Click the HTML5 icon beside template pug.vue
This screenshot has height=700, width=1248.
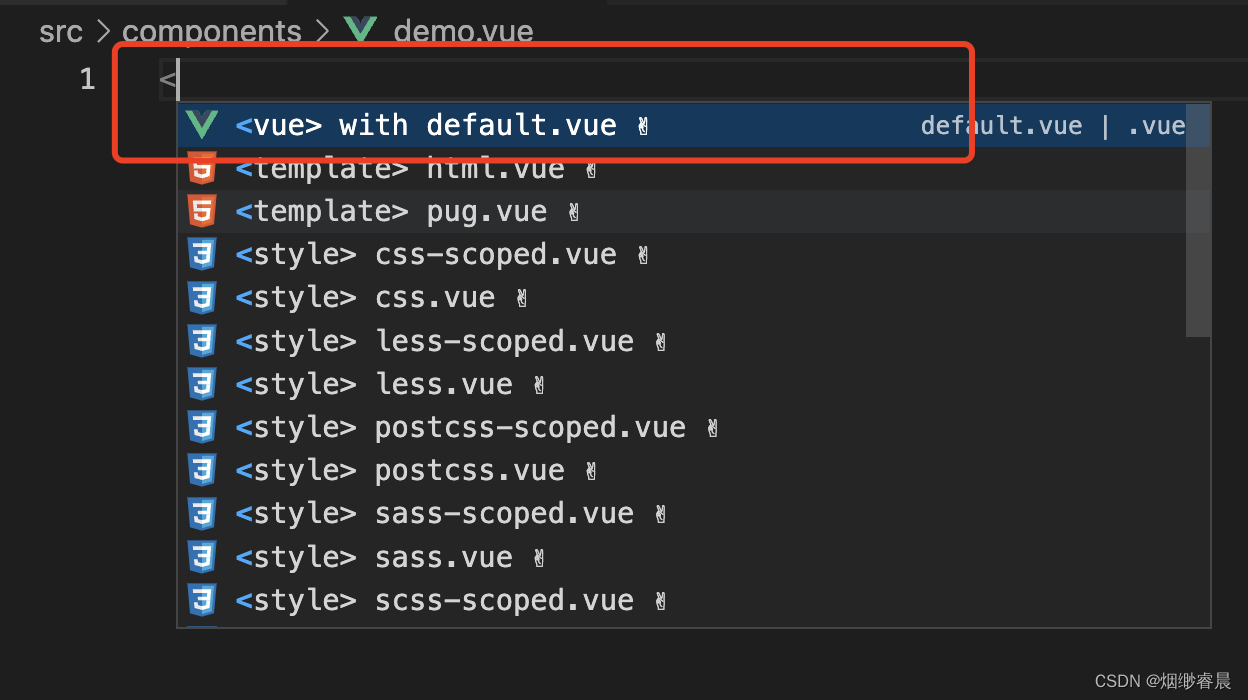(x=202, y=210)
